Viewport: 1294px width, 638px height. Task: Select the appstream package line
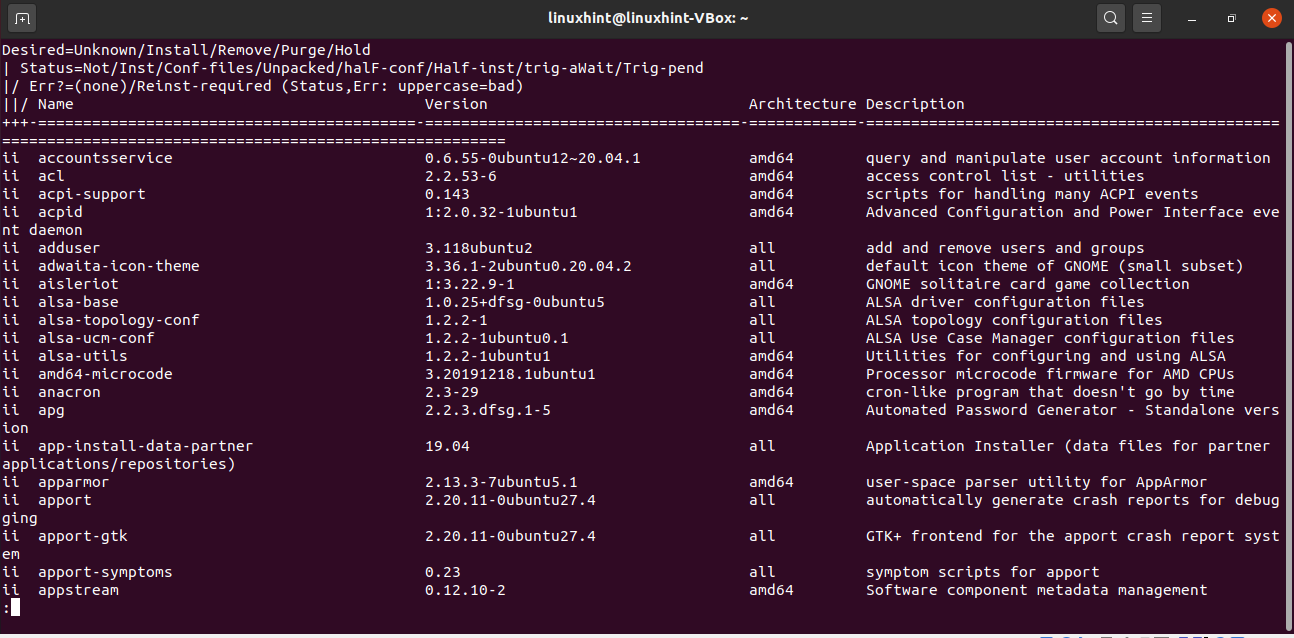click(x=78, y=589)
